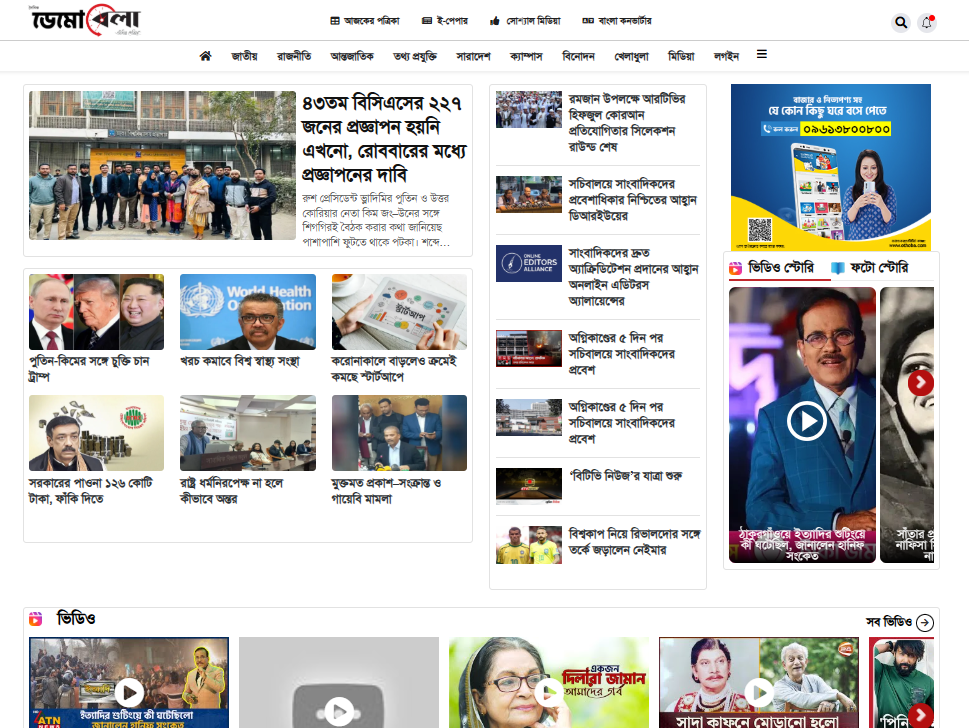Screen dimensions: 969x728
Task: Click the ভোরবেলা site logo
Action: (x=85, y=21)
